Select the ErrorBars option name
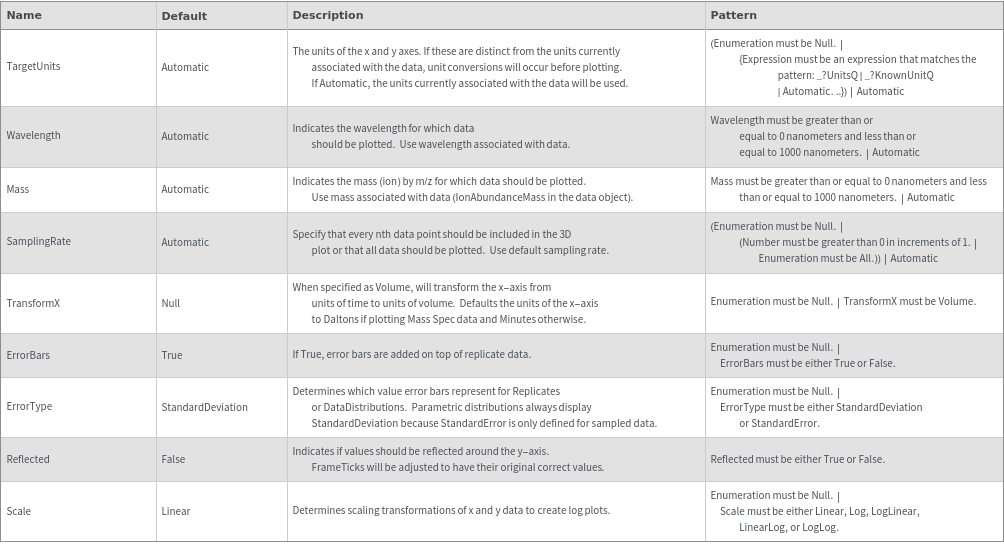Viewport: 1004px width, 544px height. 28,355
